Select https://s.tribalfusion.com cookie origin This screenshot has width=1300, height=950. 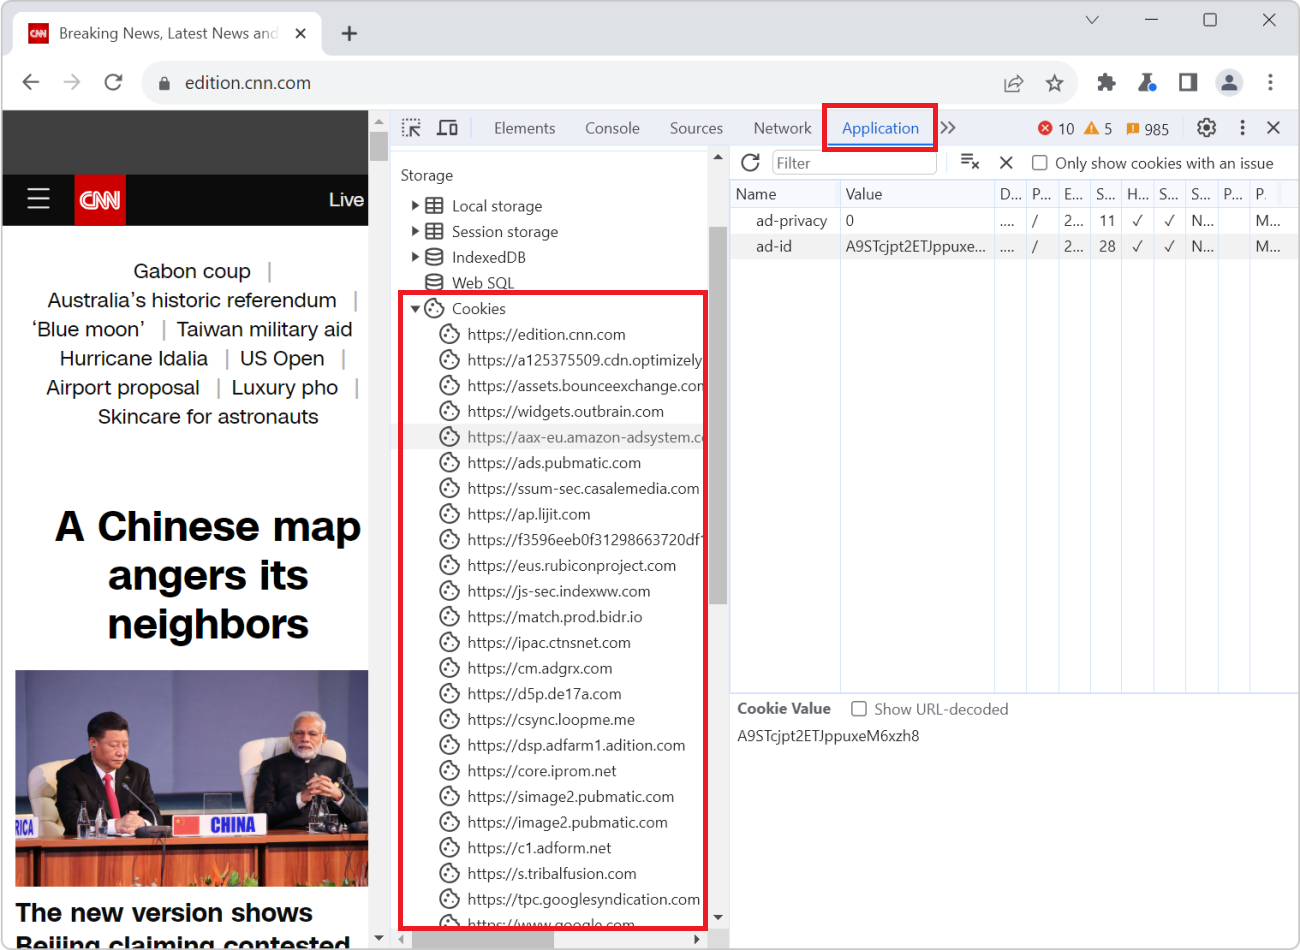[x=551, y=874]
